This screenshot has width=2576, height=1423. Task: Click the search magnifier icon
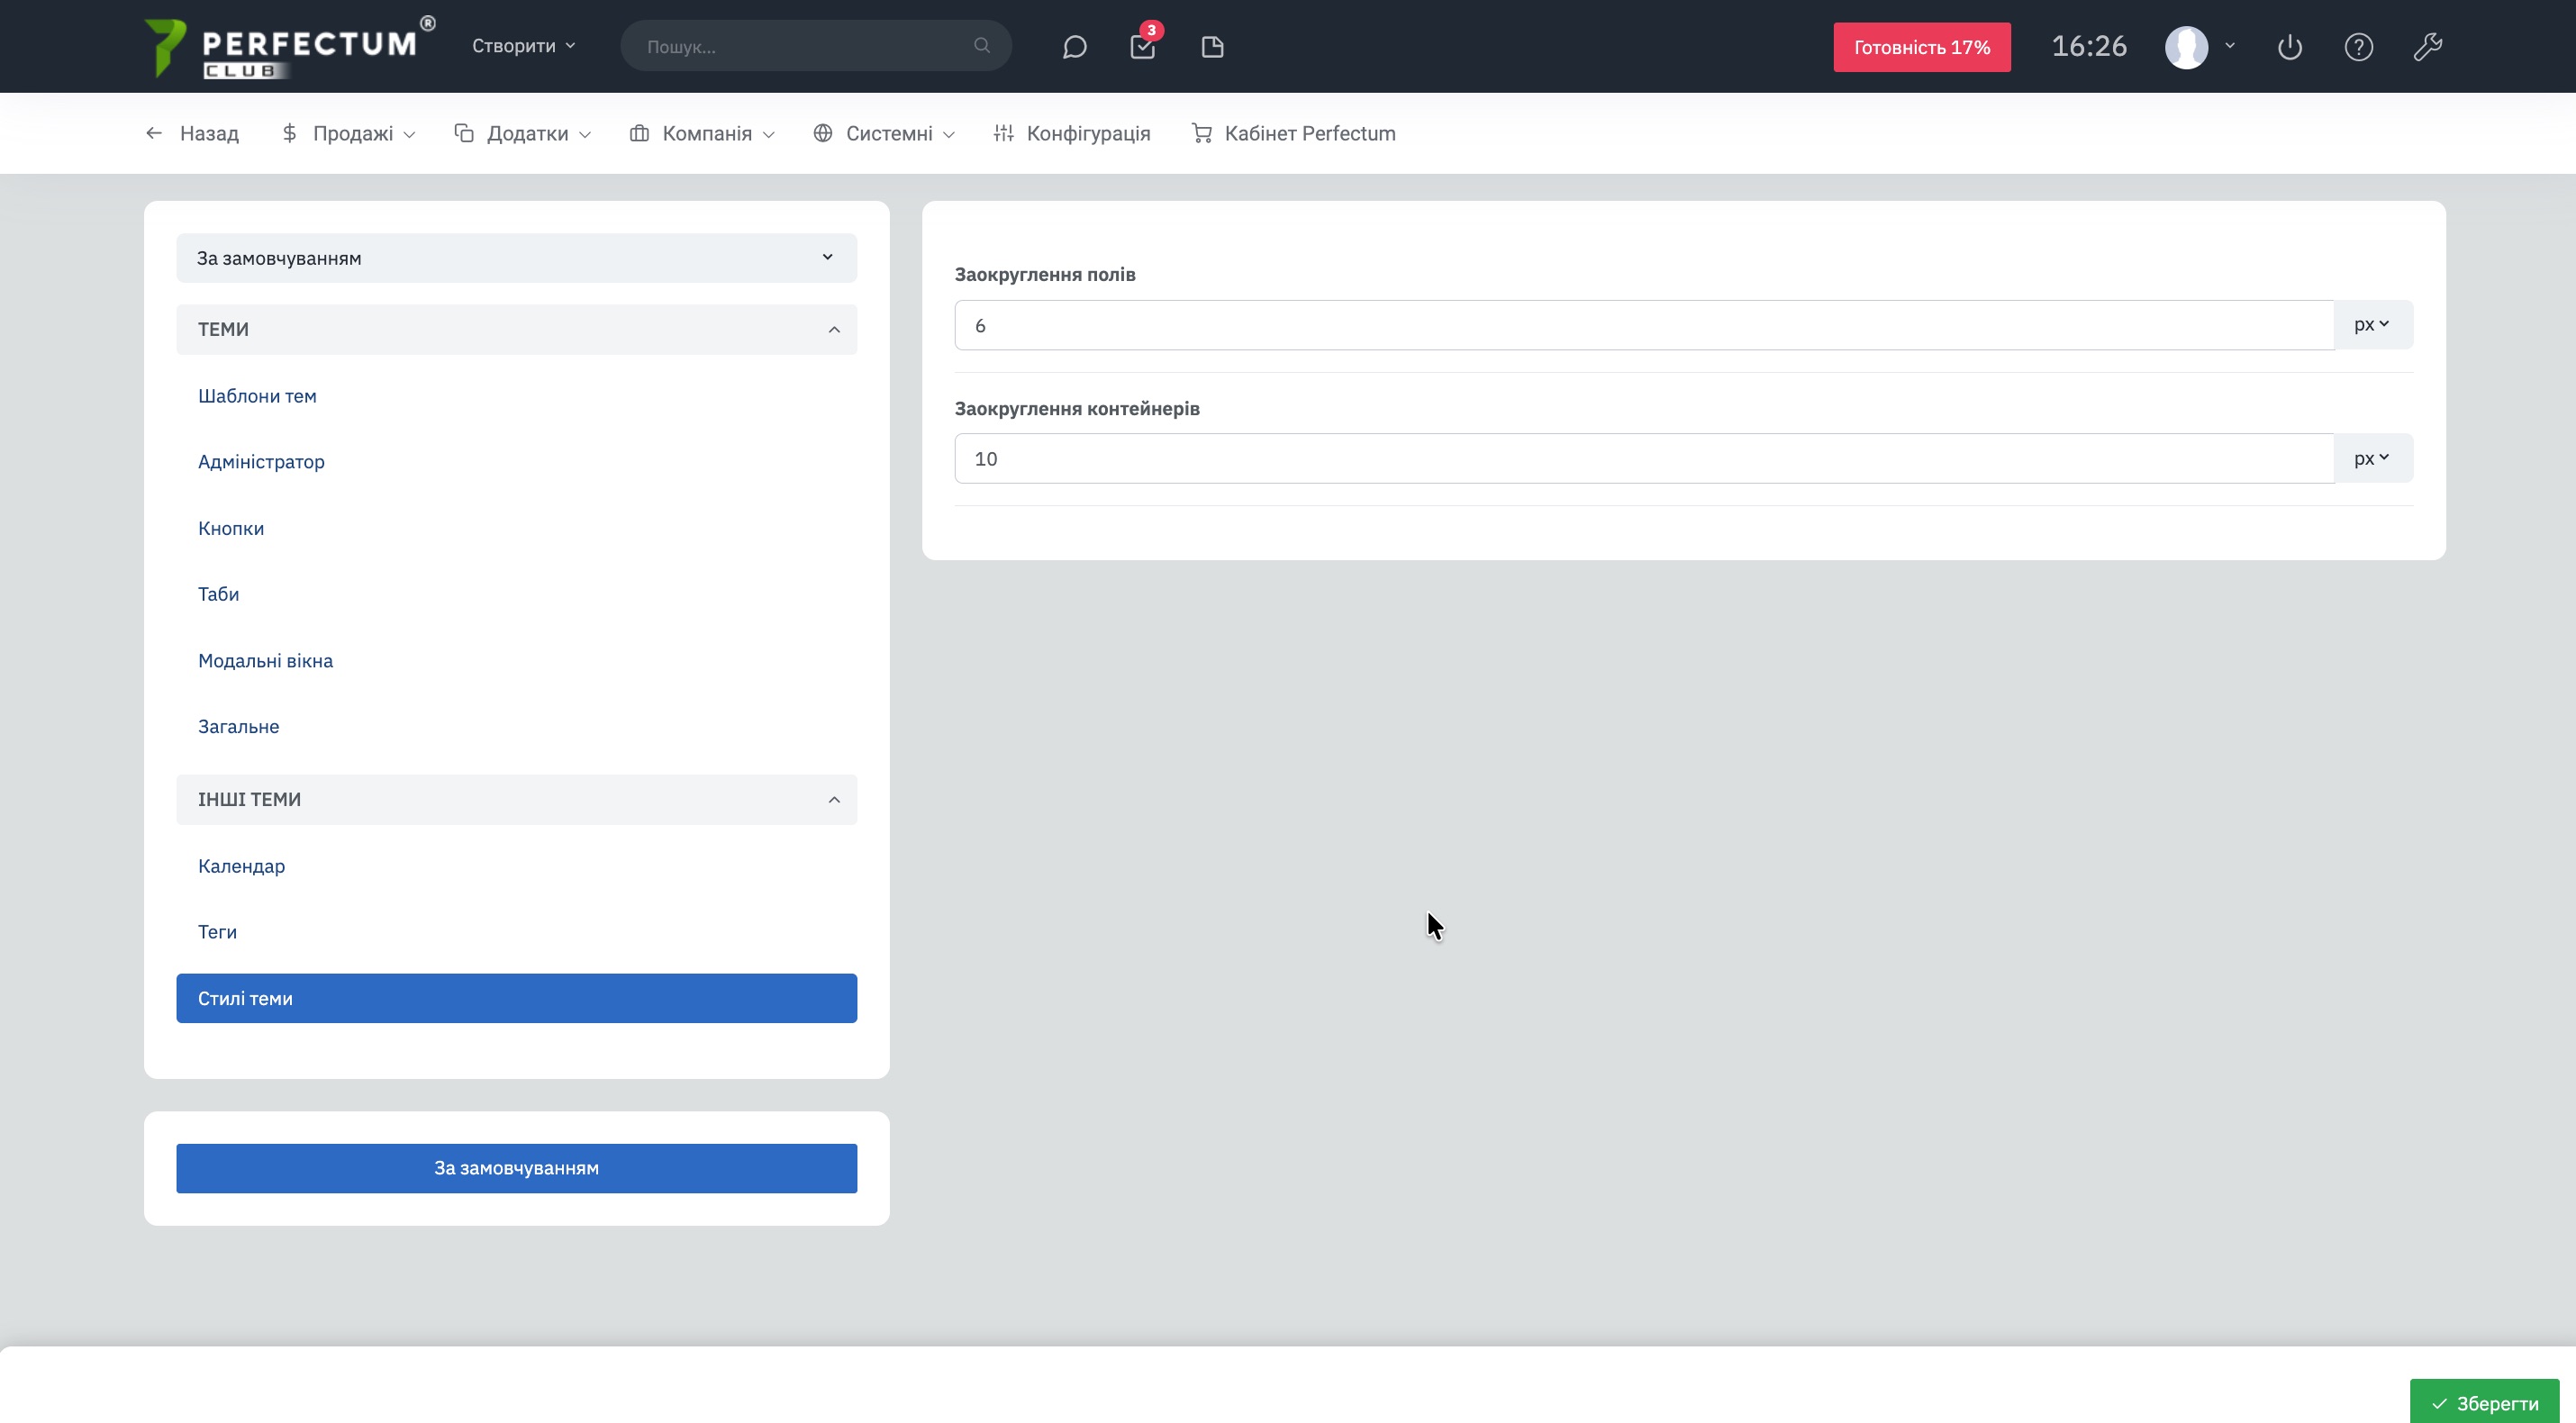982,46
